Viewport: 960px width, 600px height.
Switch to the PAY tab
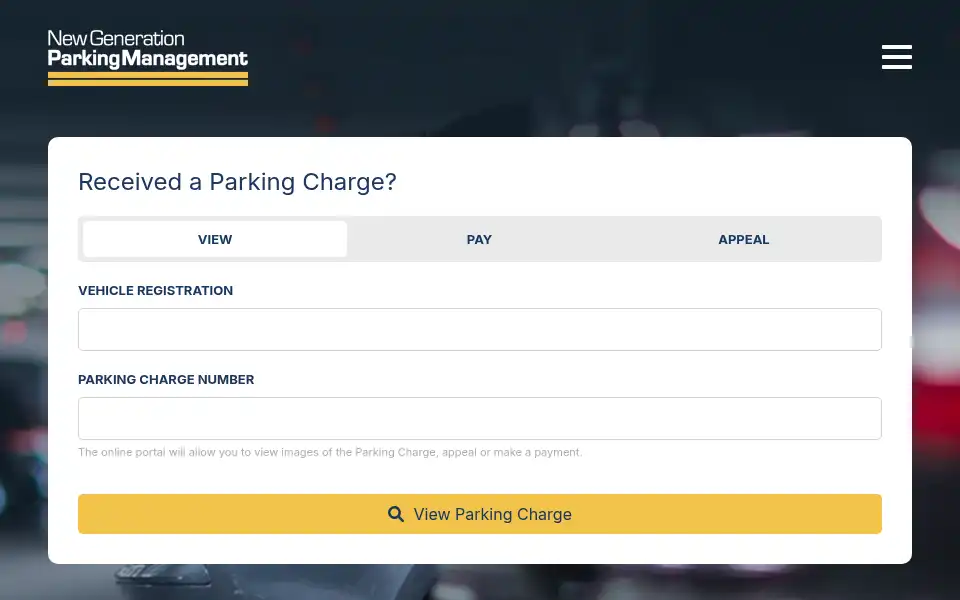(x=479, y=239)
